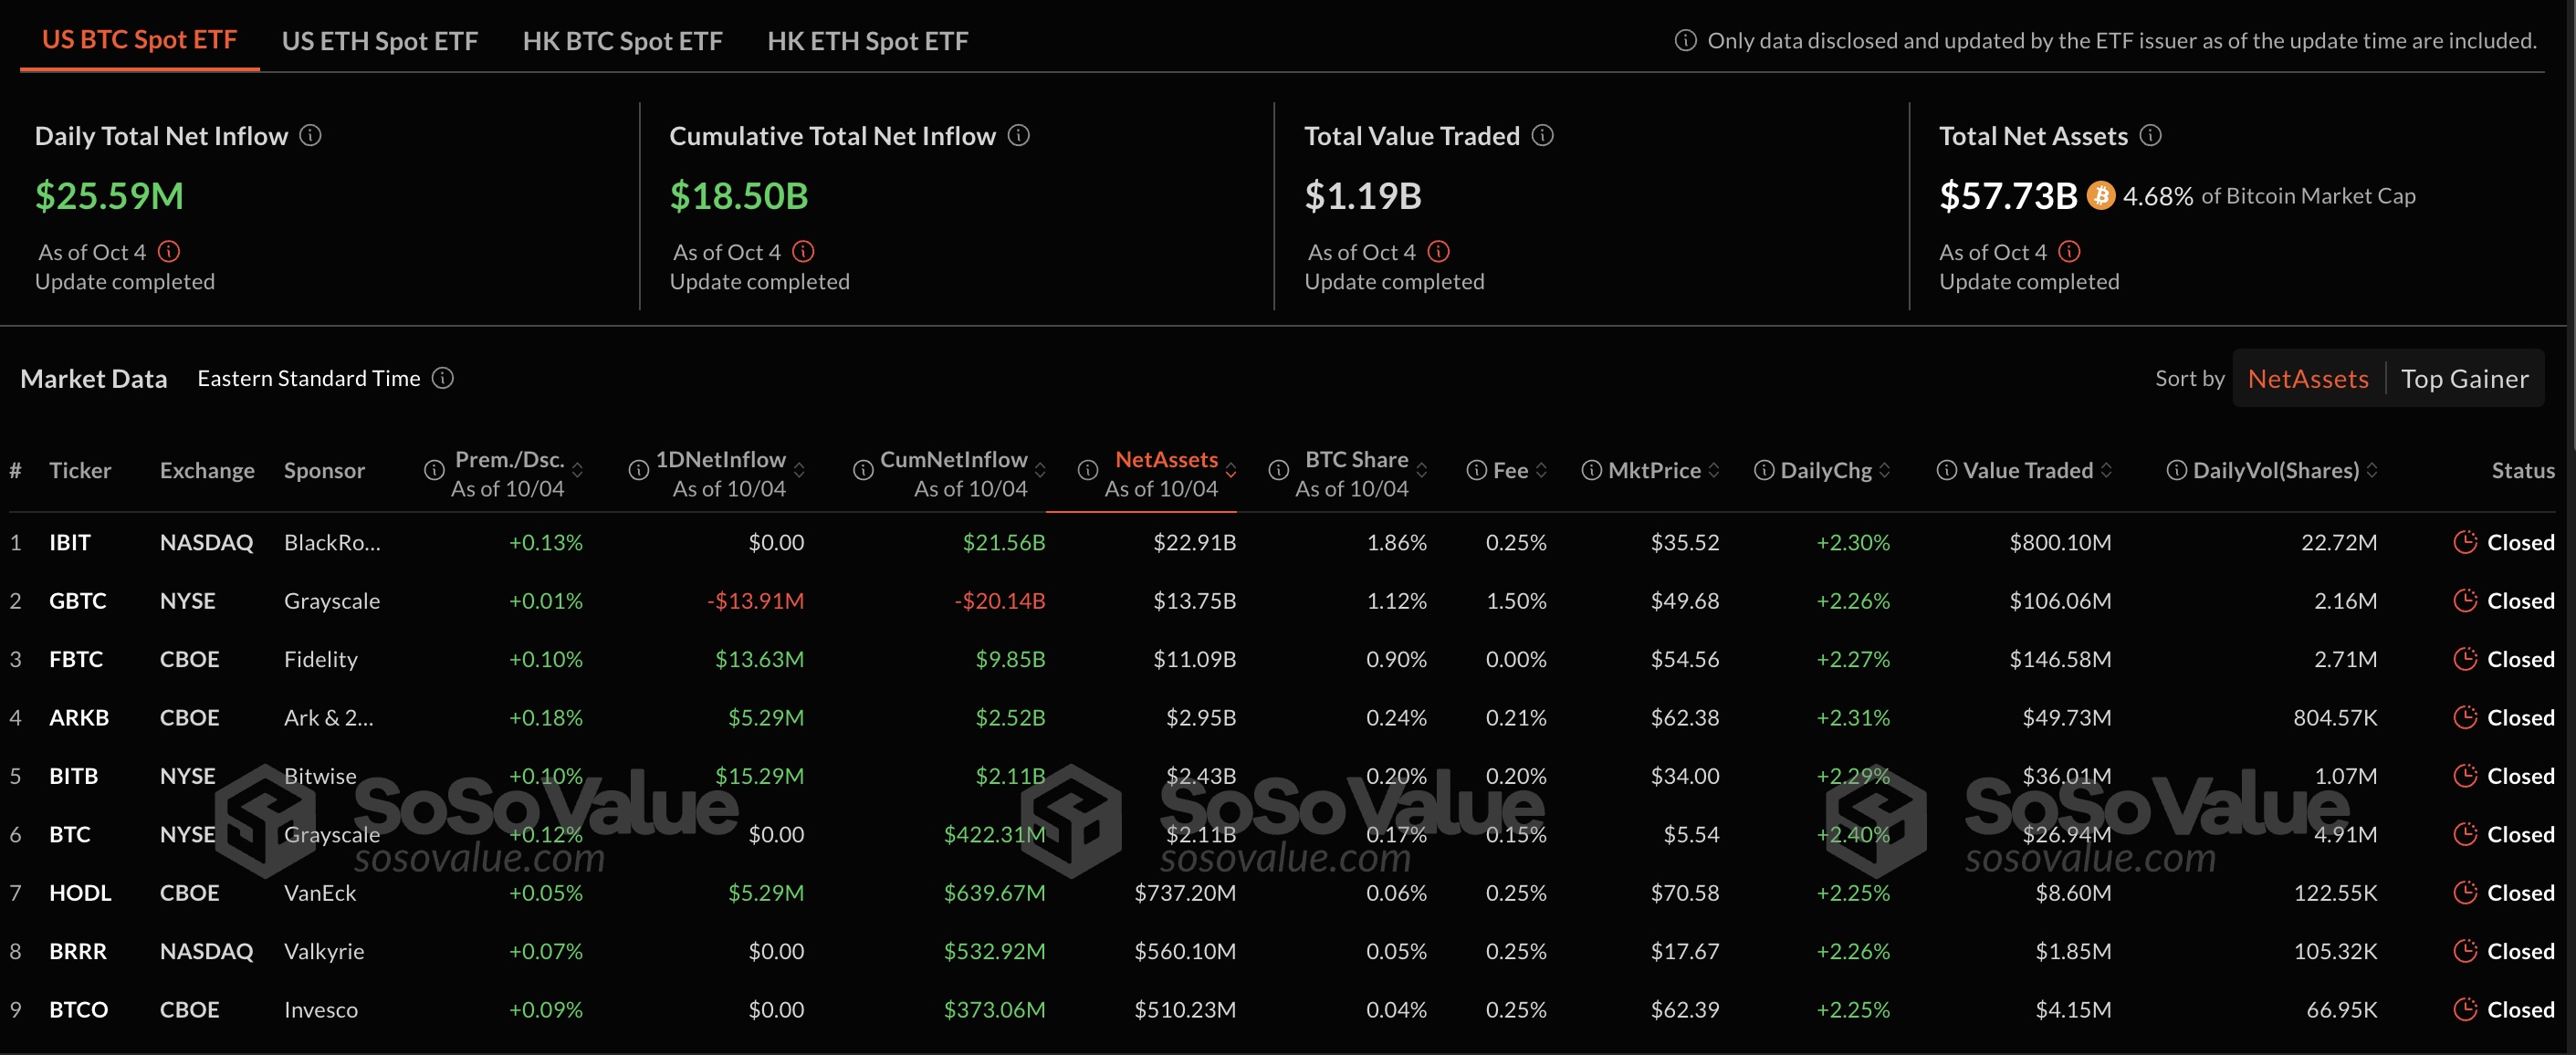Sort by NetAssets toggle option
This screenshot has height=1055, width=2576.
(2308, 378)
